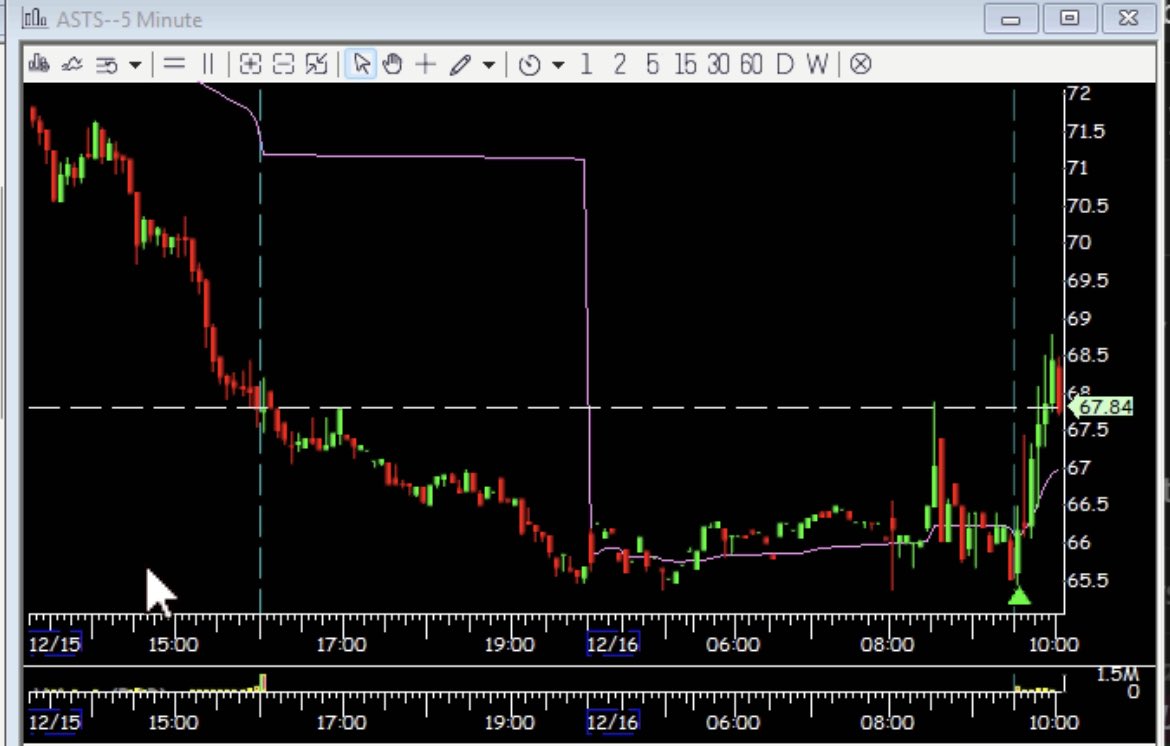Click the 71.5 price scale label
This screenshot has height=746, width=1170.
click(x=1088, y=131)
